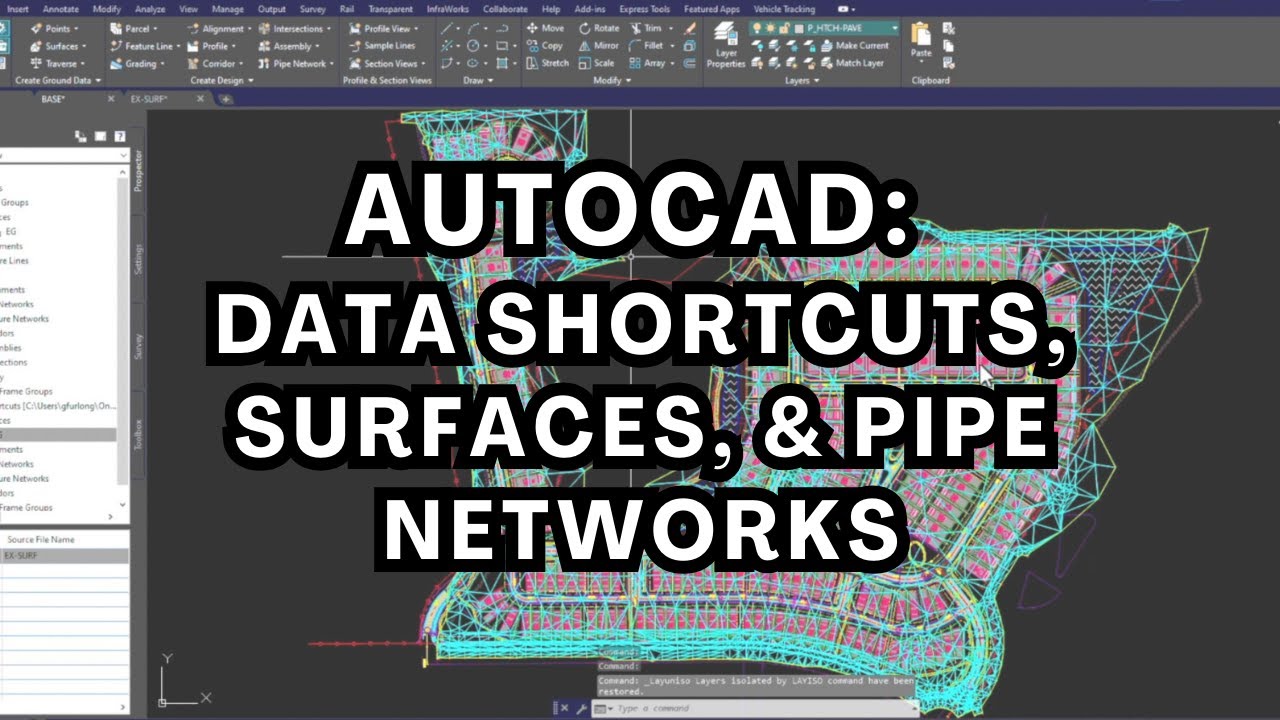Open the Traverse tool
Image resolution: width=1280 pixels, height=720 pixels.
58,63
